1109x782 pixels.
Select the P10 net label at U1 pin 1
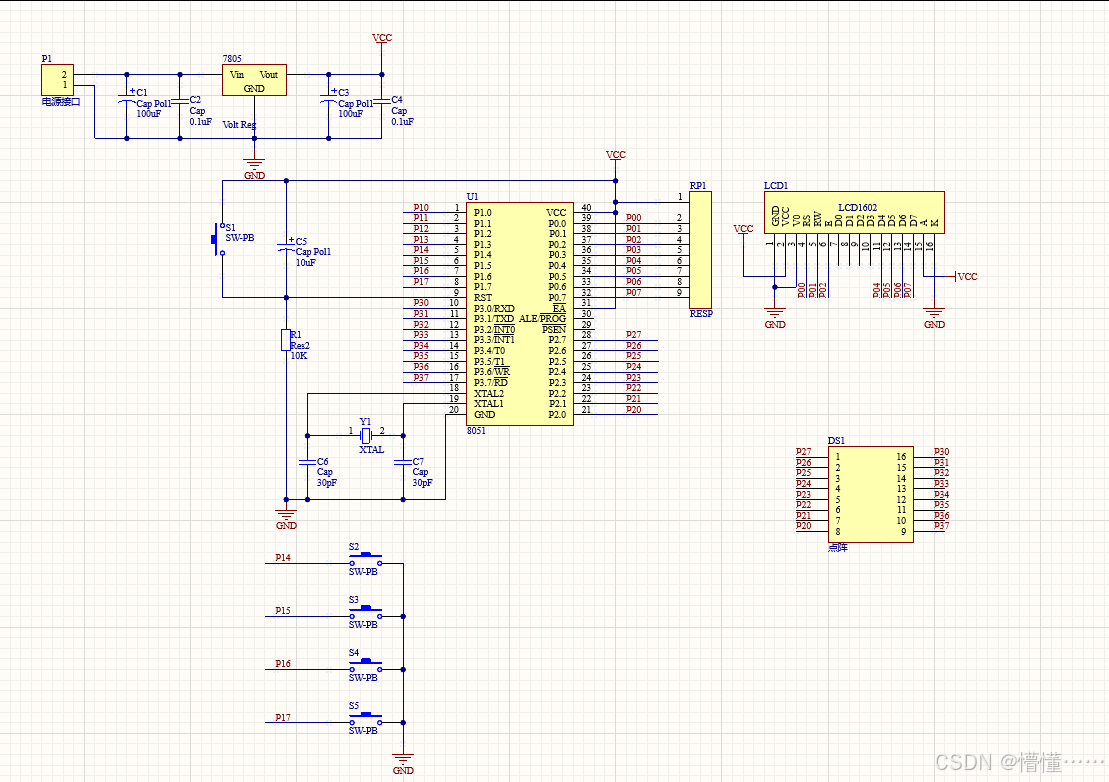click(421, 207)
